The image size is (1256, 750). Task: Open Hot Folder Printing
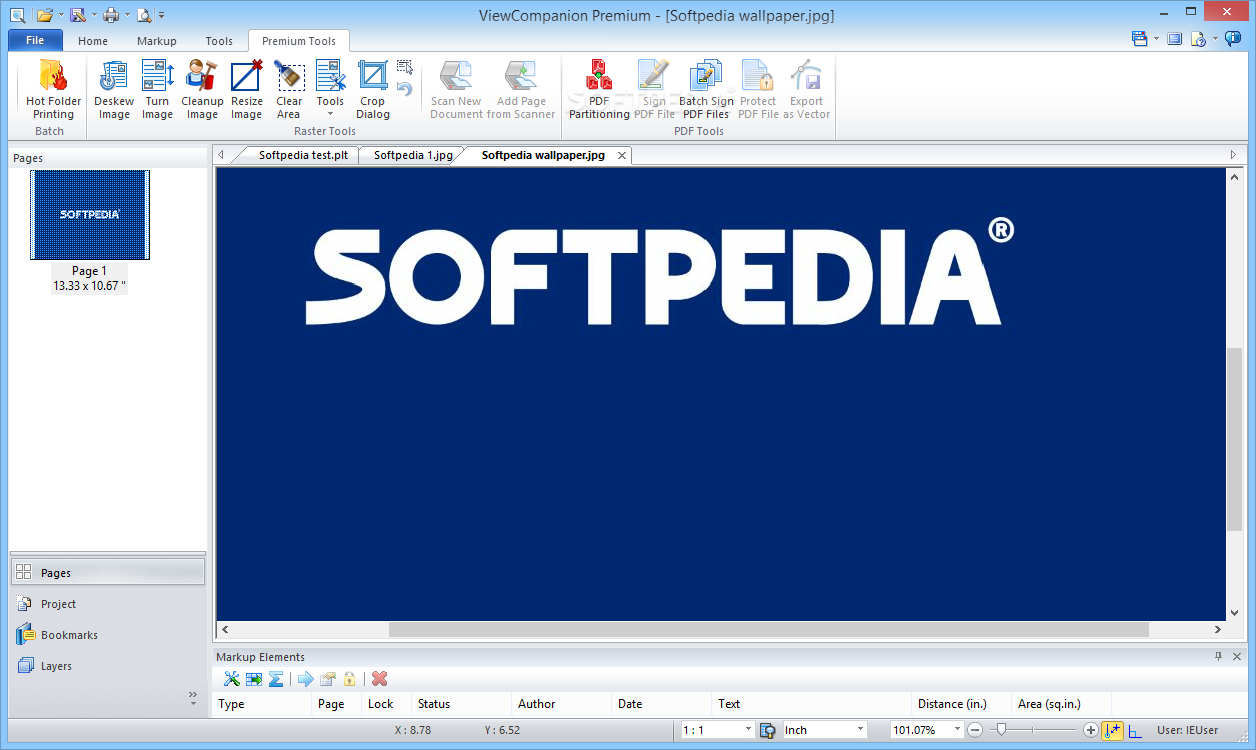point(53,89)
